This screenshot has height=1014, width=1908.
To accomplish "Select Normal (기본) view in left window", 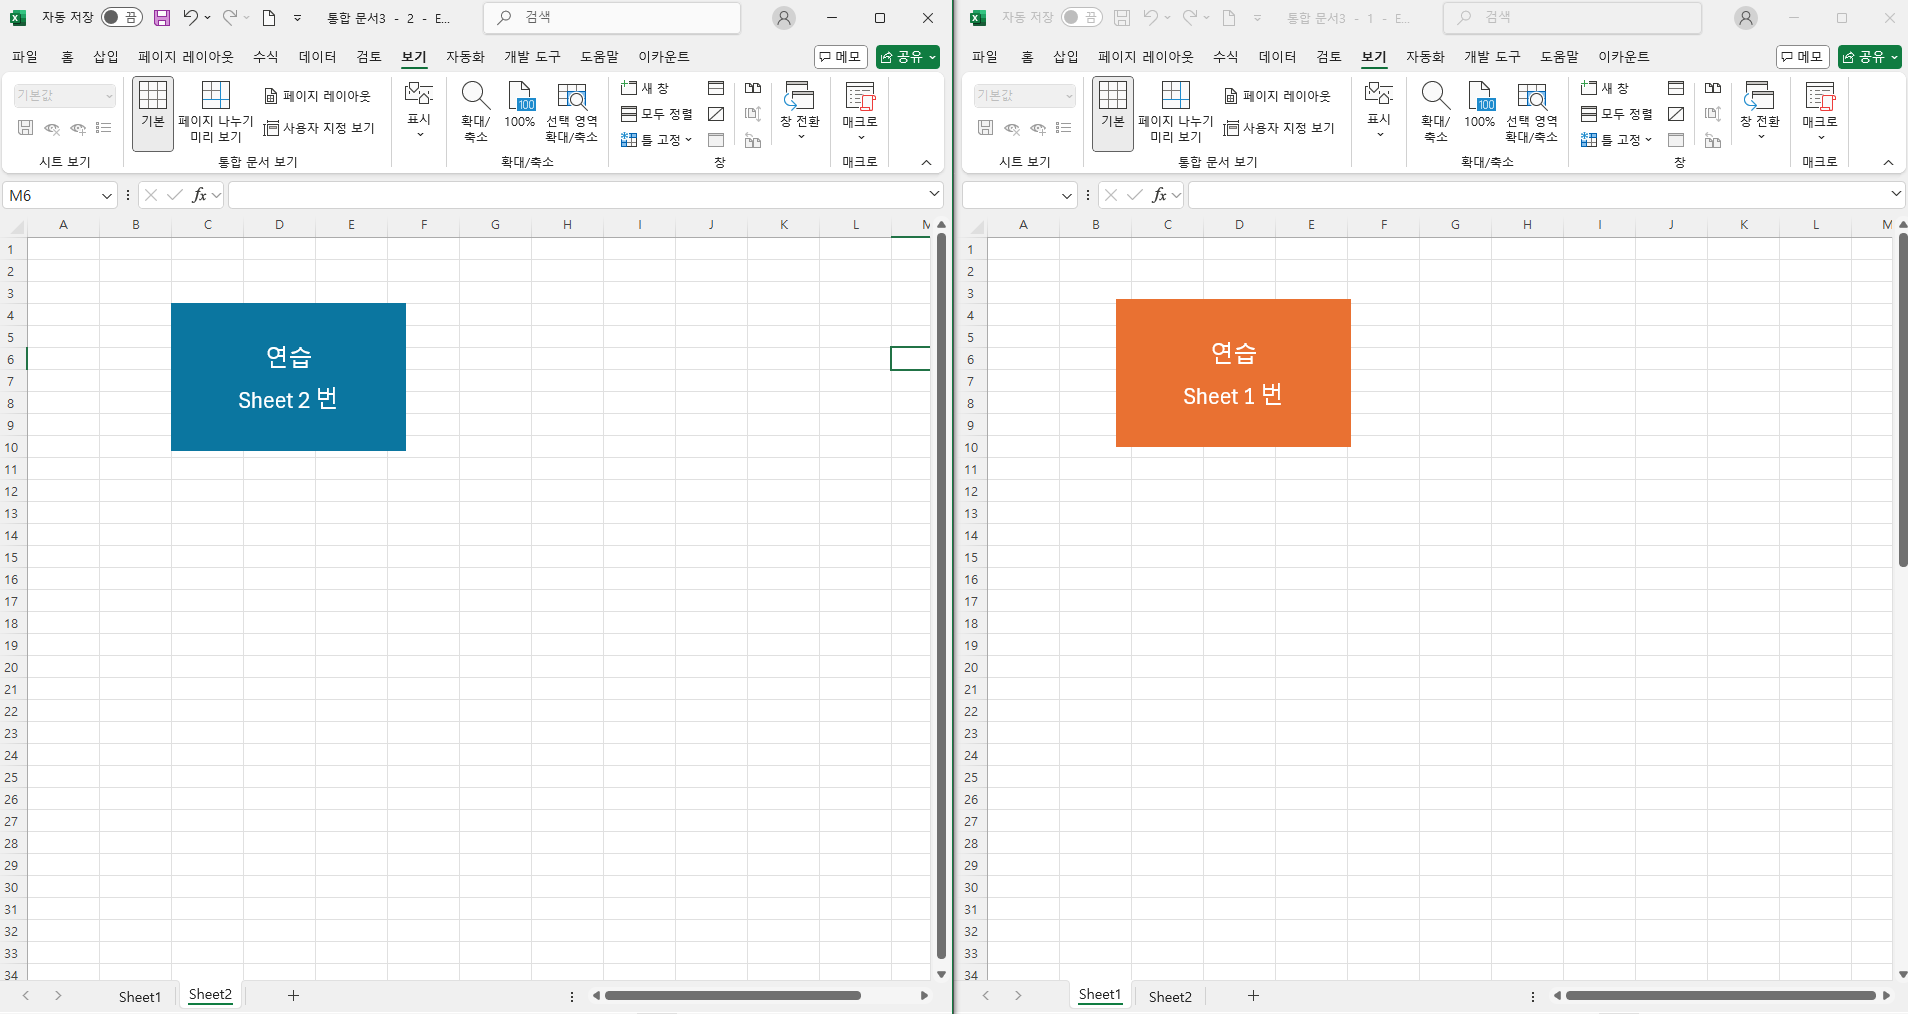I will coord(153,113).
